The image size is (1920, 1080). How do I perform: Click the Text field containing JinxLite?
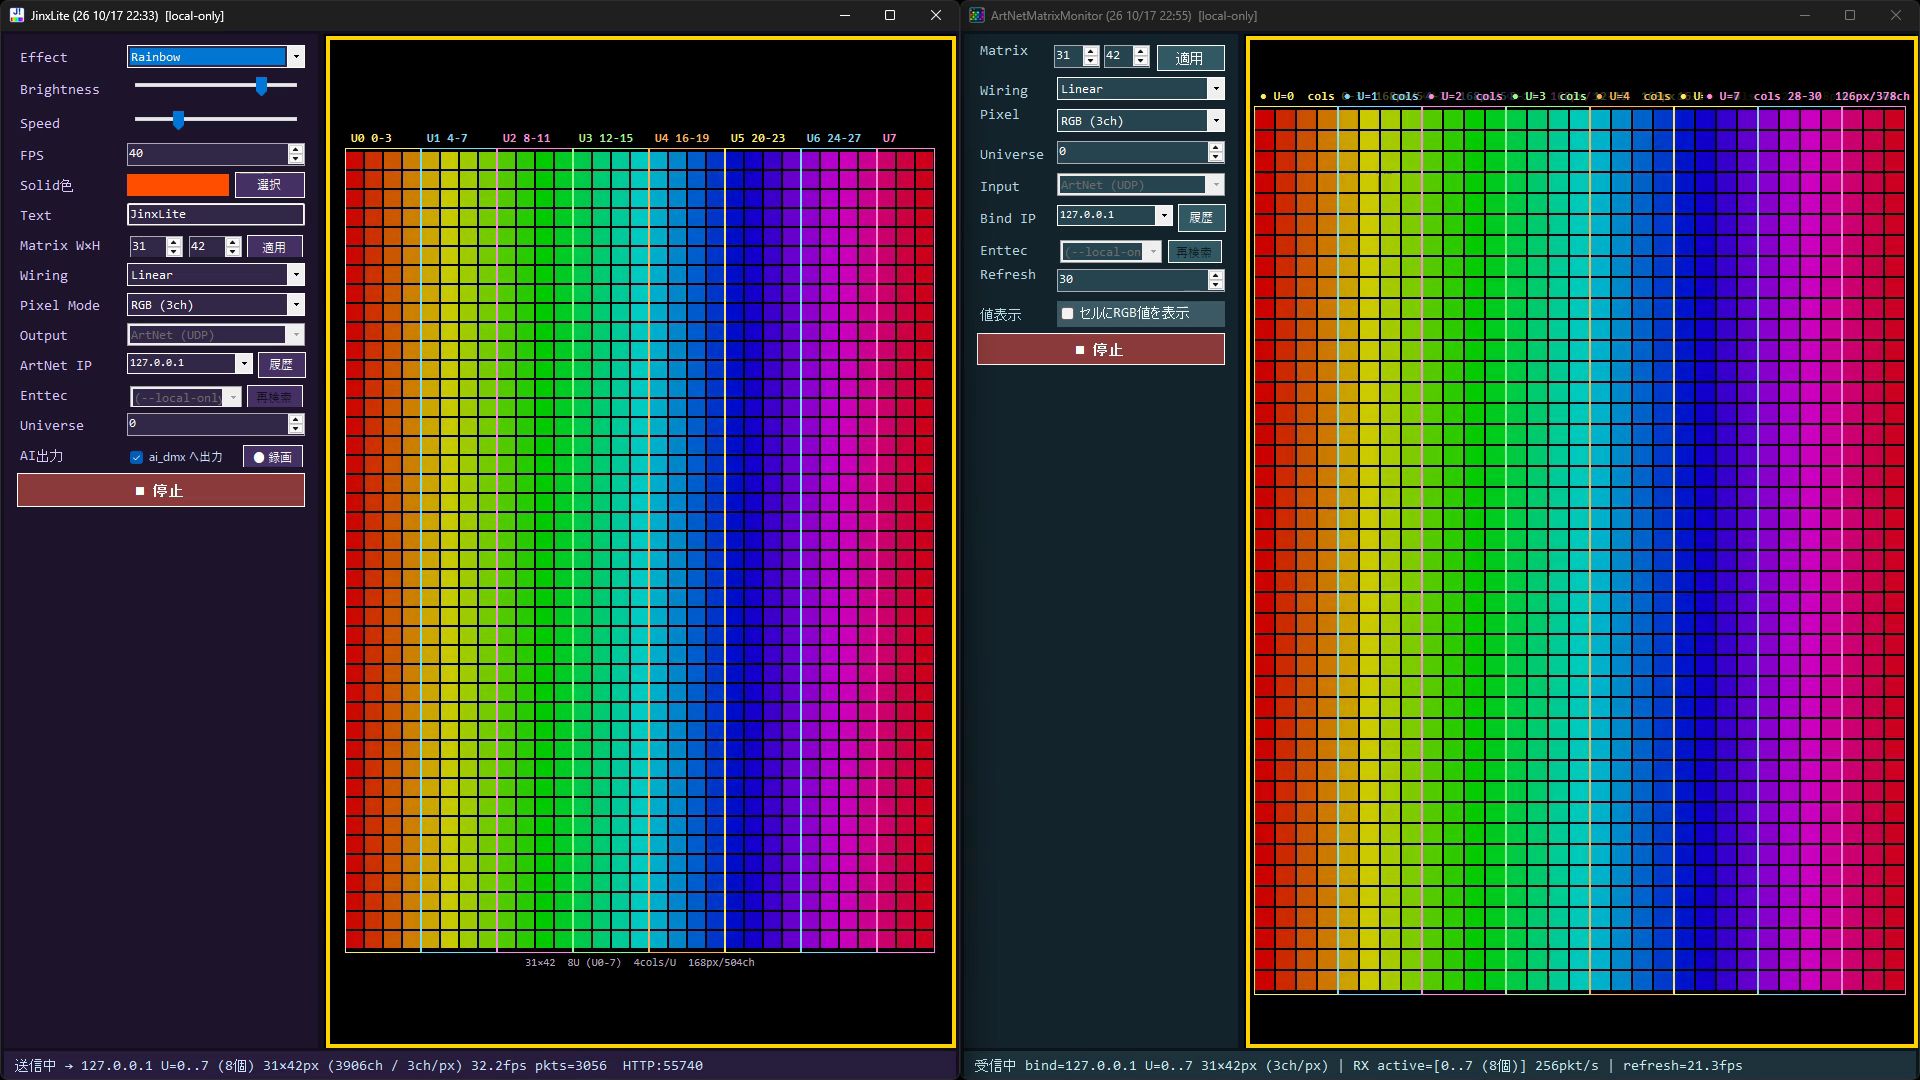(216, 214)
